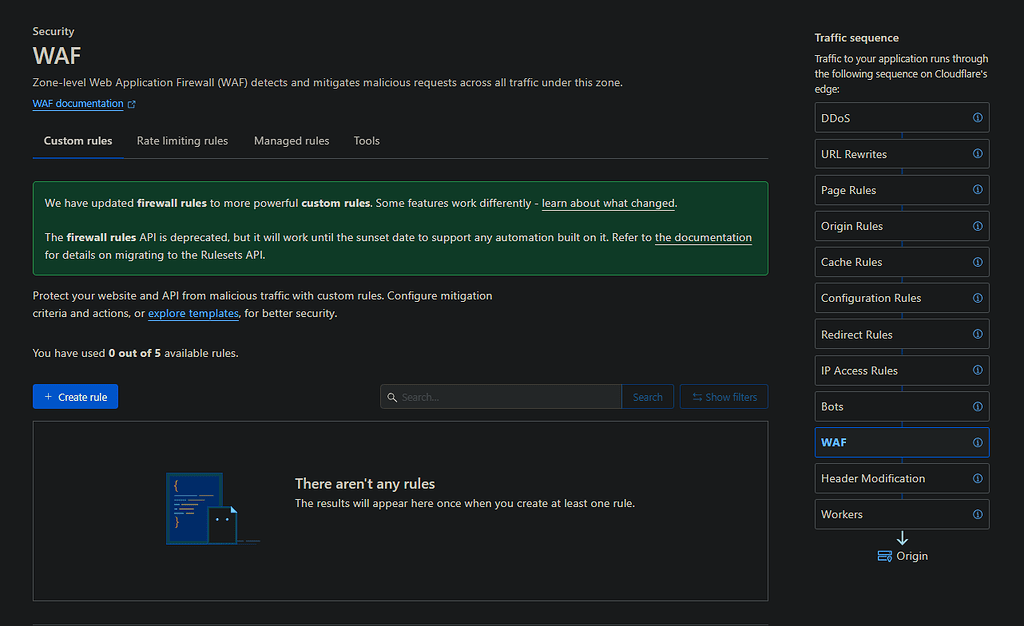Viewport: 1024px width, 626px height.
Task: Click info icon beside URL Rewrites
Action: point(977,154)
